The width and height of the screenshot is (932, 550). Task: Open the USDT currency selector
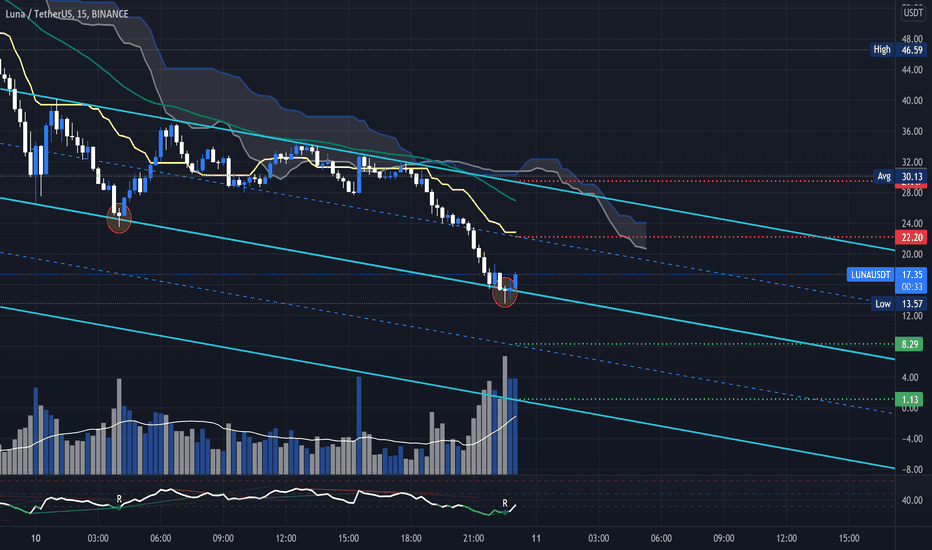coord(913,12)
